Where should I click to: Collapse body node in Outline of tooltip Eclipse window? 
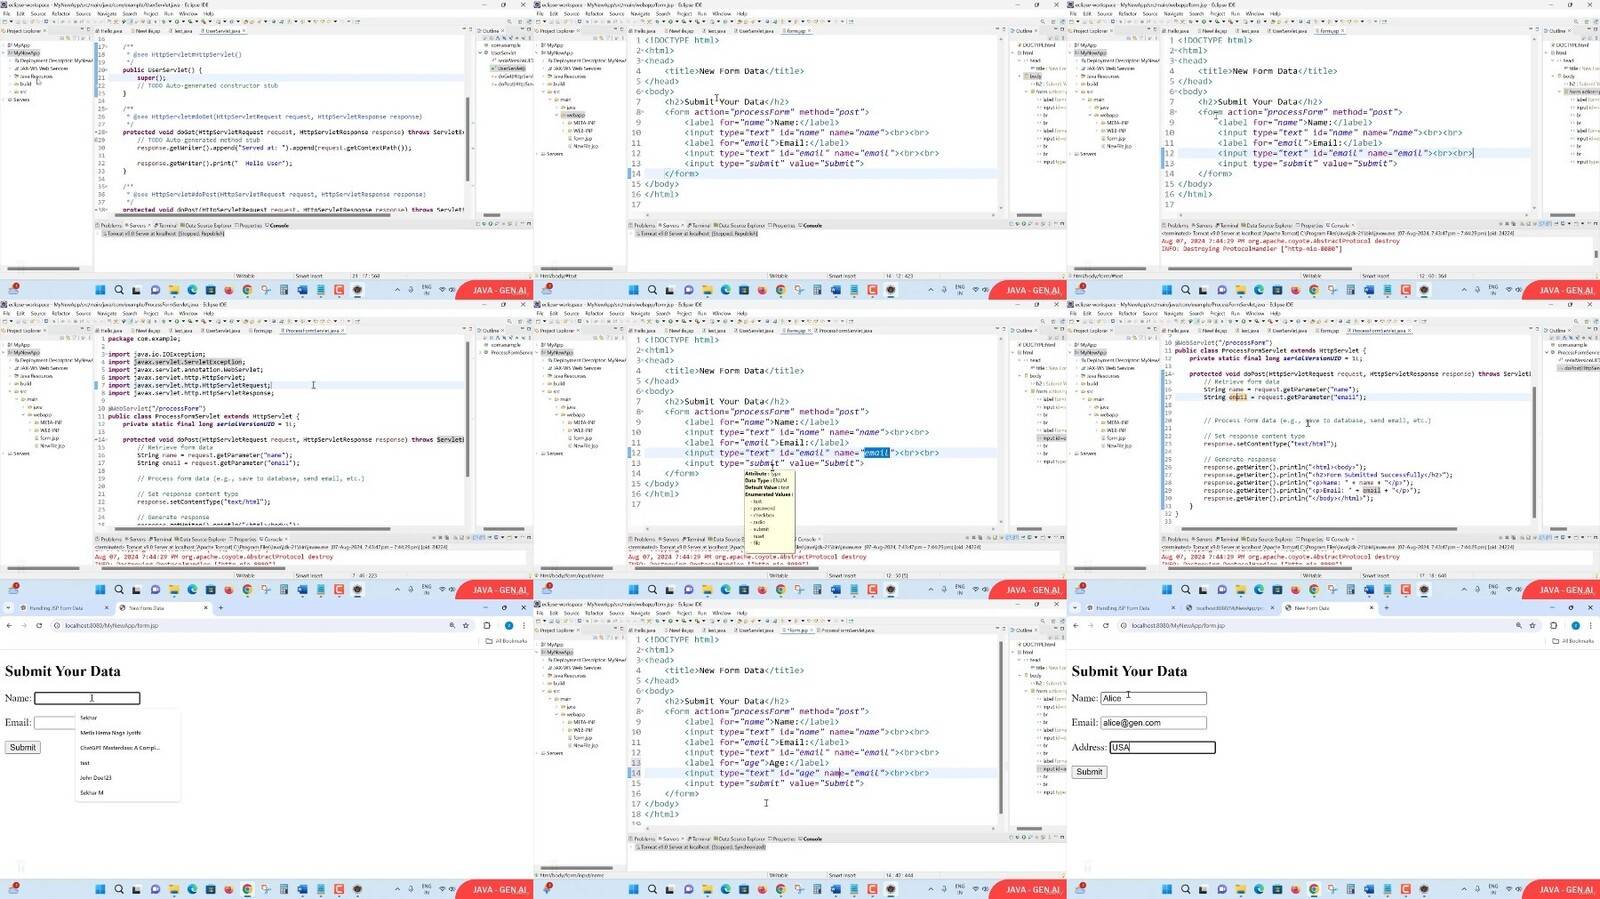[x=1020, y=376]
